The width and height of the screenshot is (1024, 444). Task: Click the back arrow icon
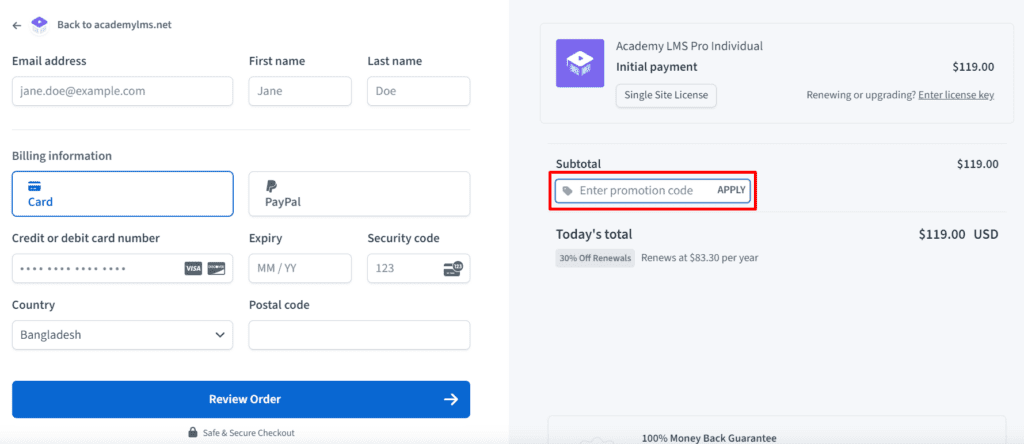[17, 24]
